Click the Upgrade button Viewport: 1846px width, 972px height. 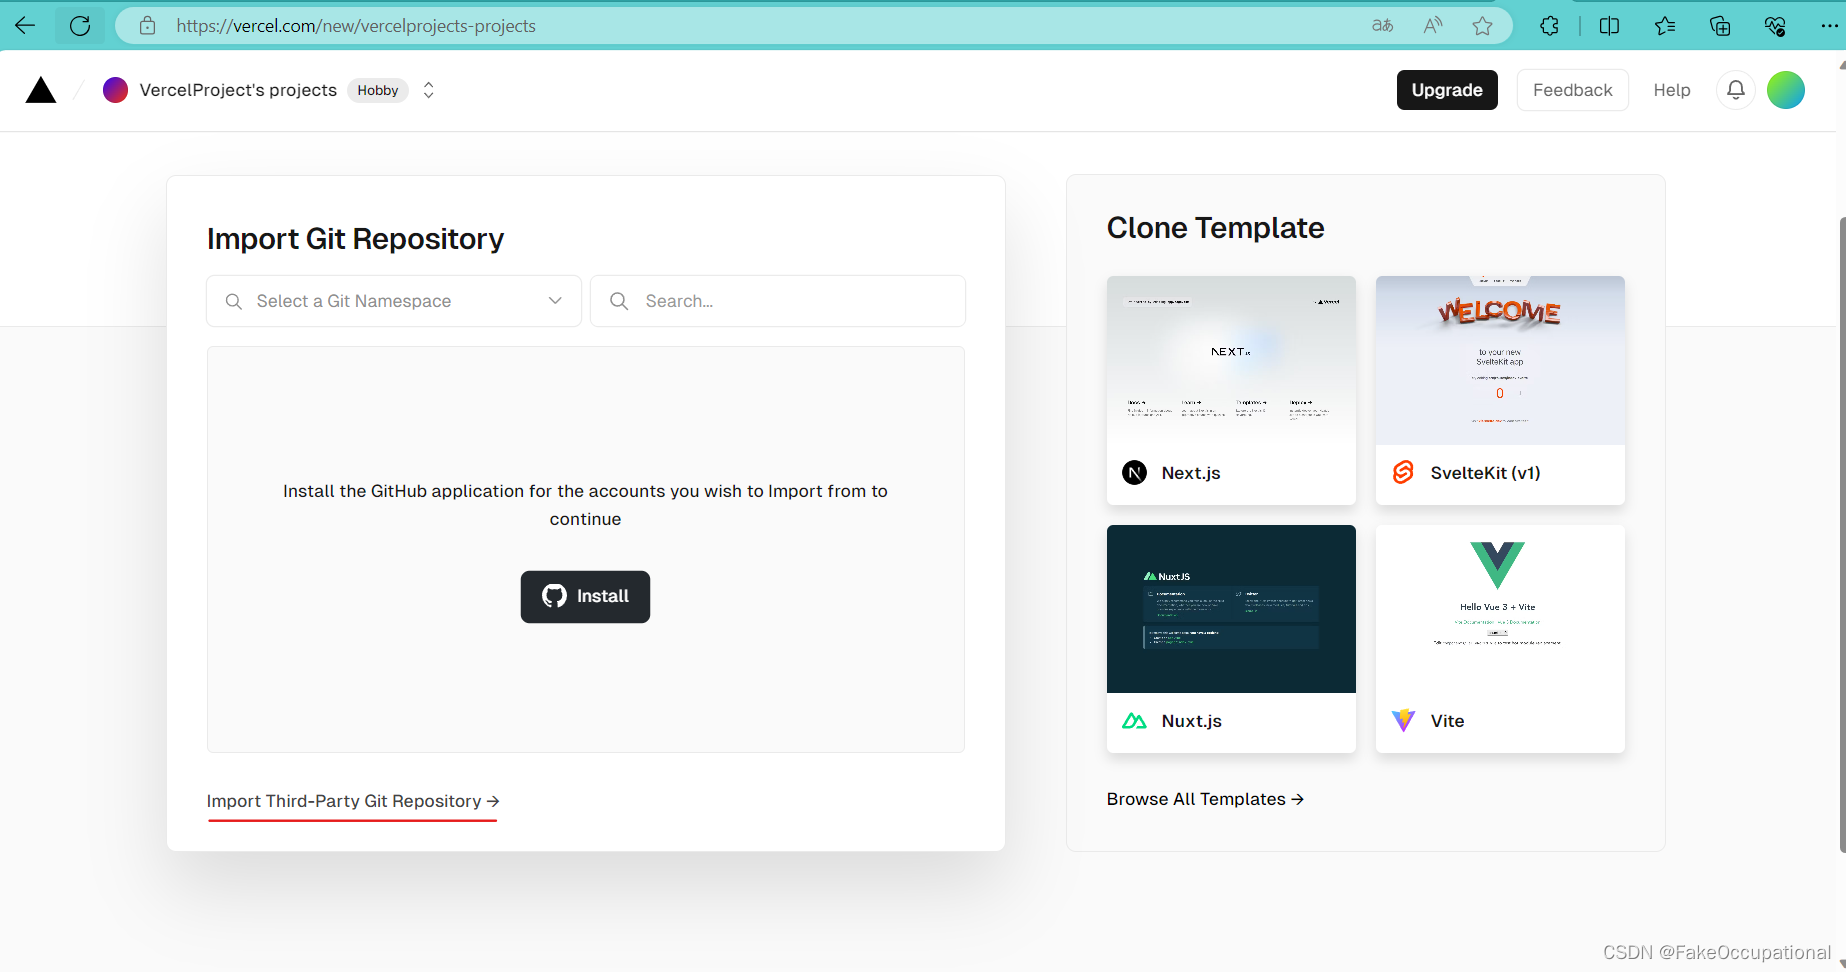1447,90
